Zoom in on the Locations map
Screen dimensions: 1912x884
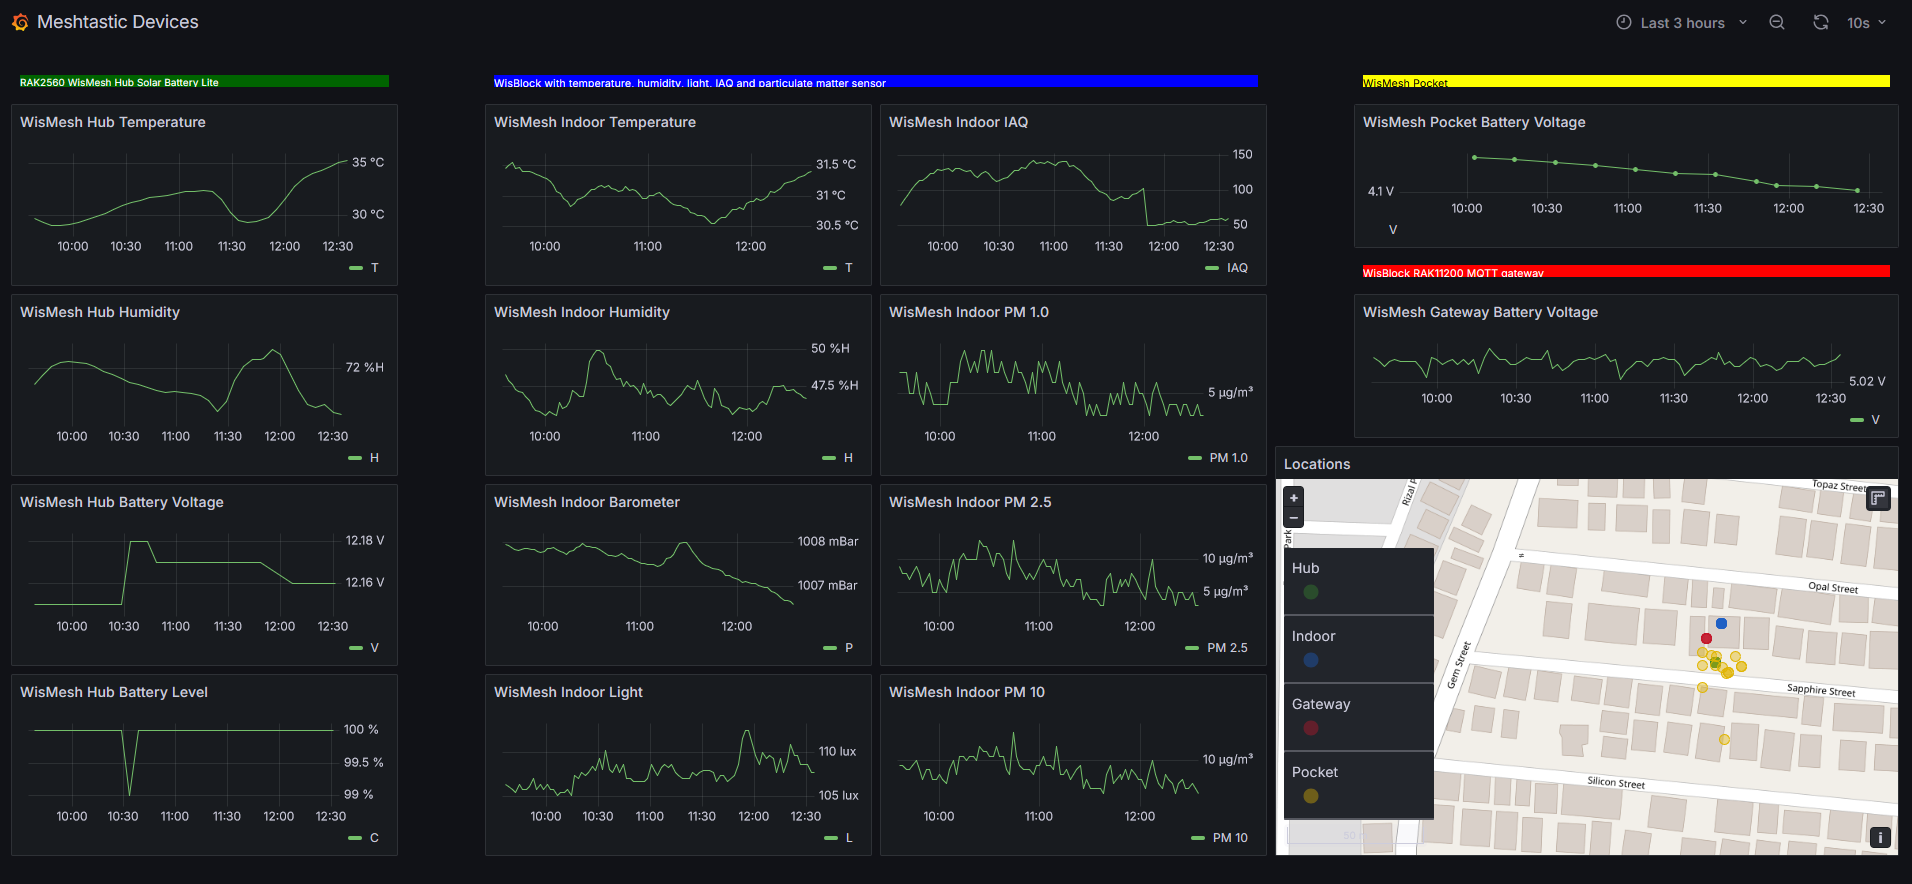(x=1294, y=498)
